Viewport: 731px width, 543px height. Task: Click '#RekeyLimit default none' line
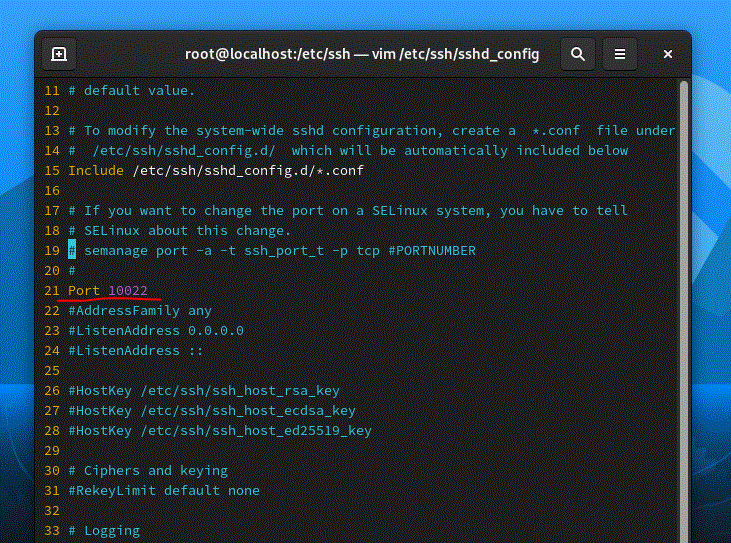[x=164, y=491]
